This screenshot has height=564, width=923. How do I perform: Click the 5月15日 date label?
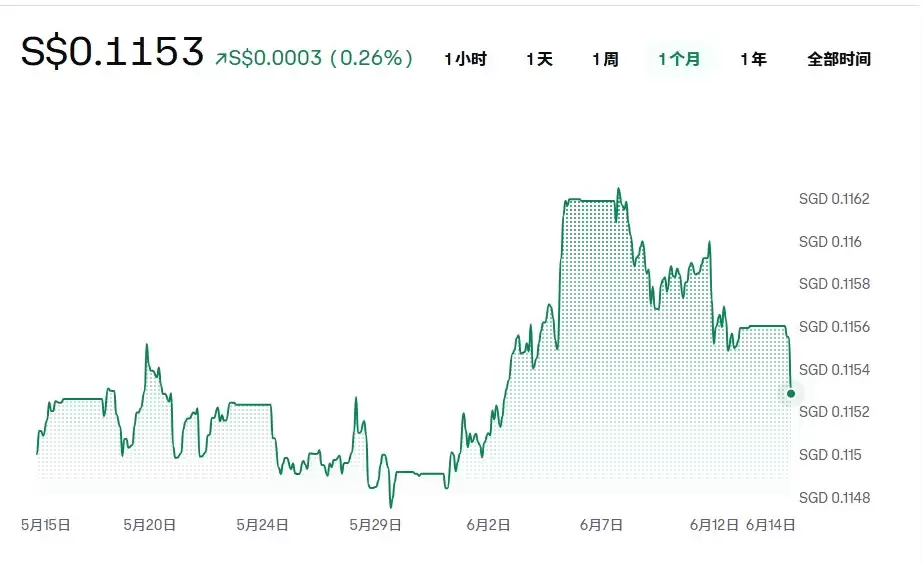(x=45, y=525)
